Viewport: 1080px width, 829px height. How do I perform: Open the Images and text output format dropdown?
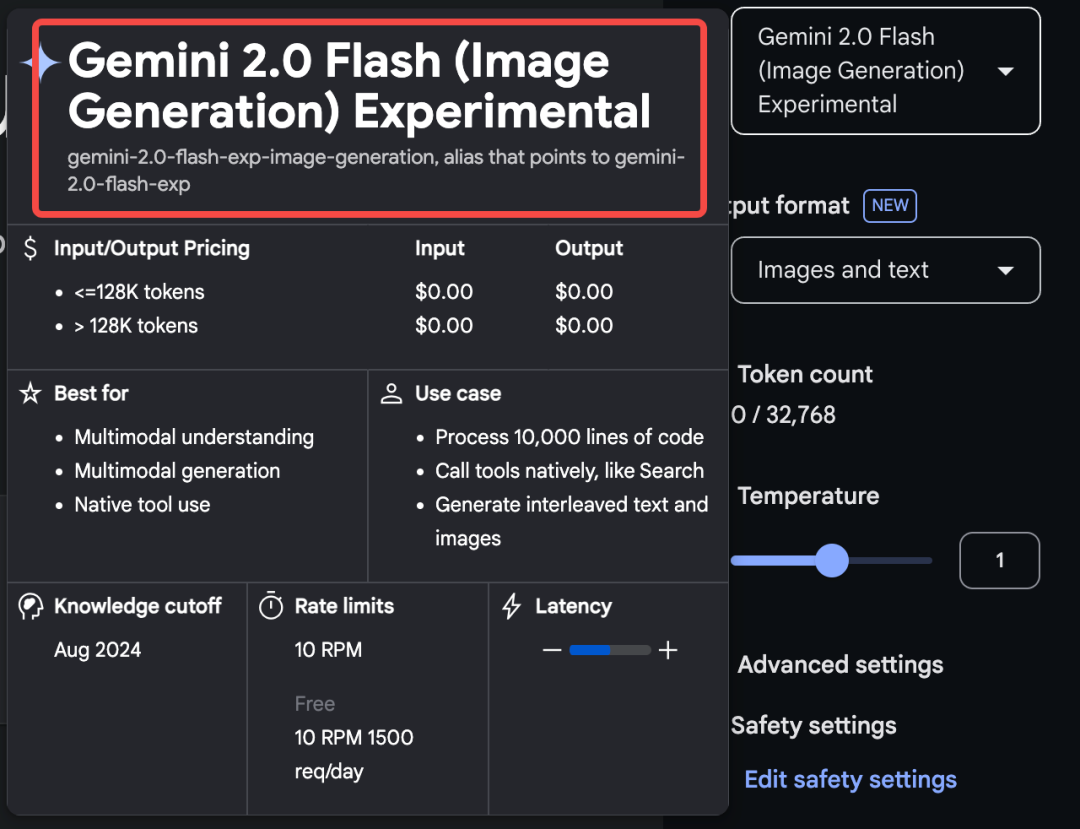(x=885, y=270)
